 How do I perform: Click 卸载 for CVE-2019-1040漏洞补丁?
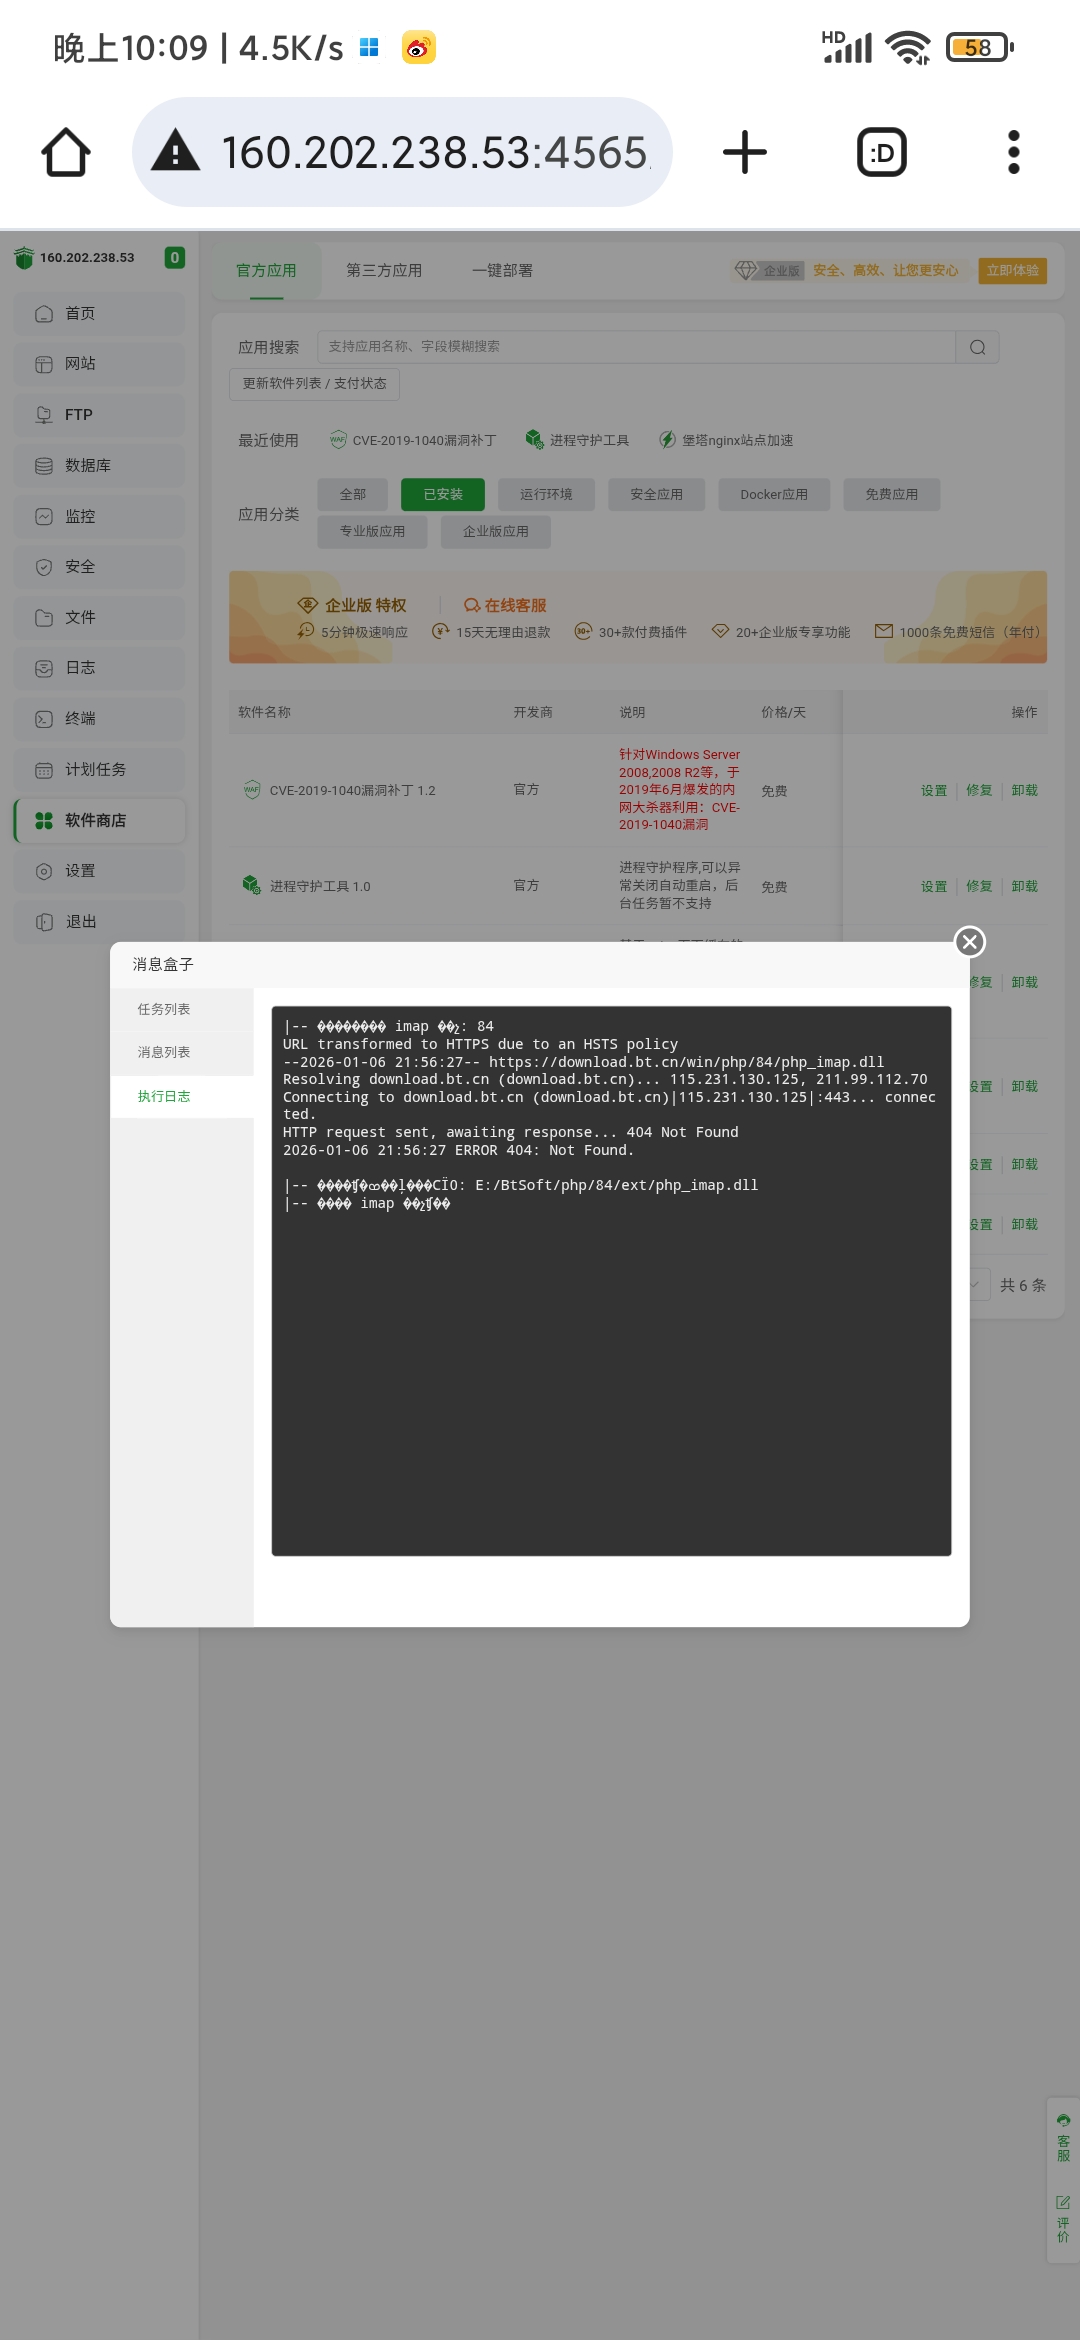point(1024,791)
